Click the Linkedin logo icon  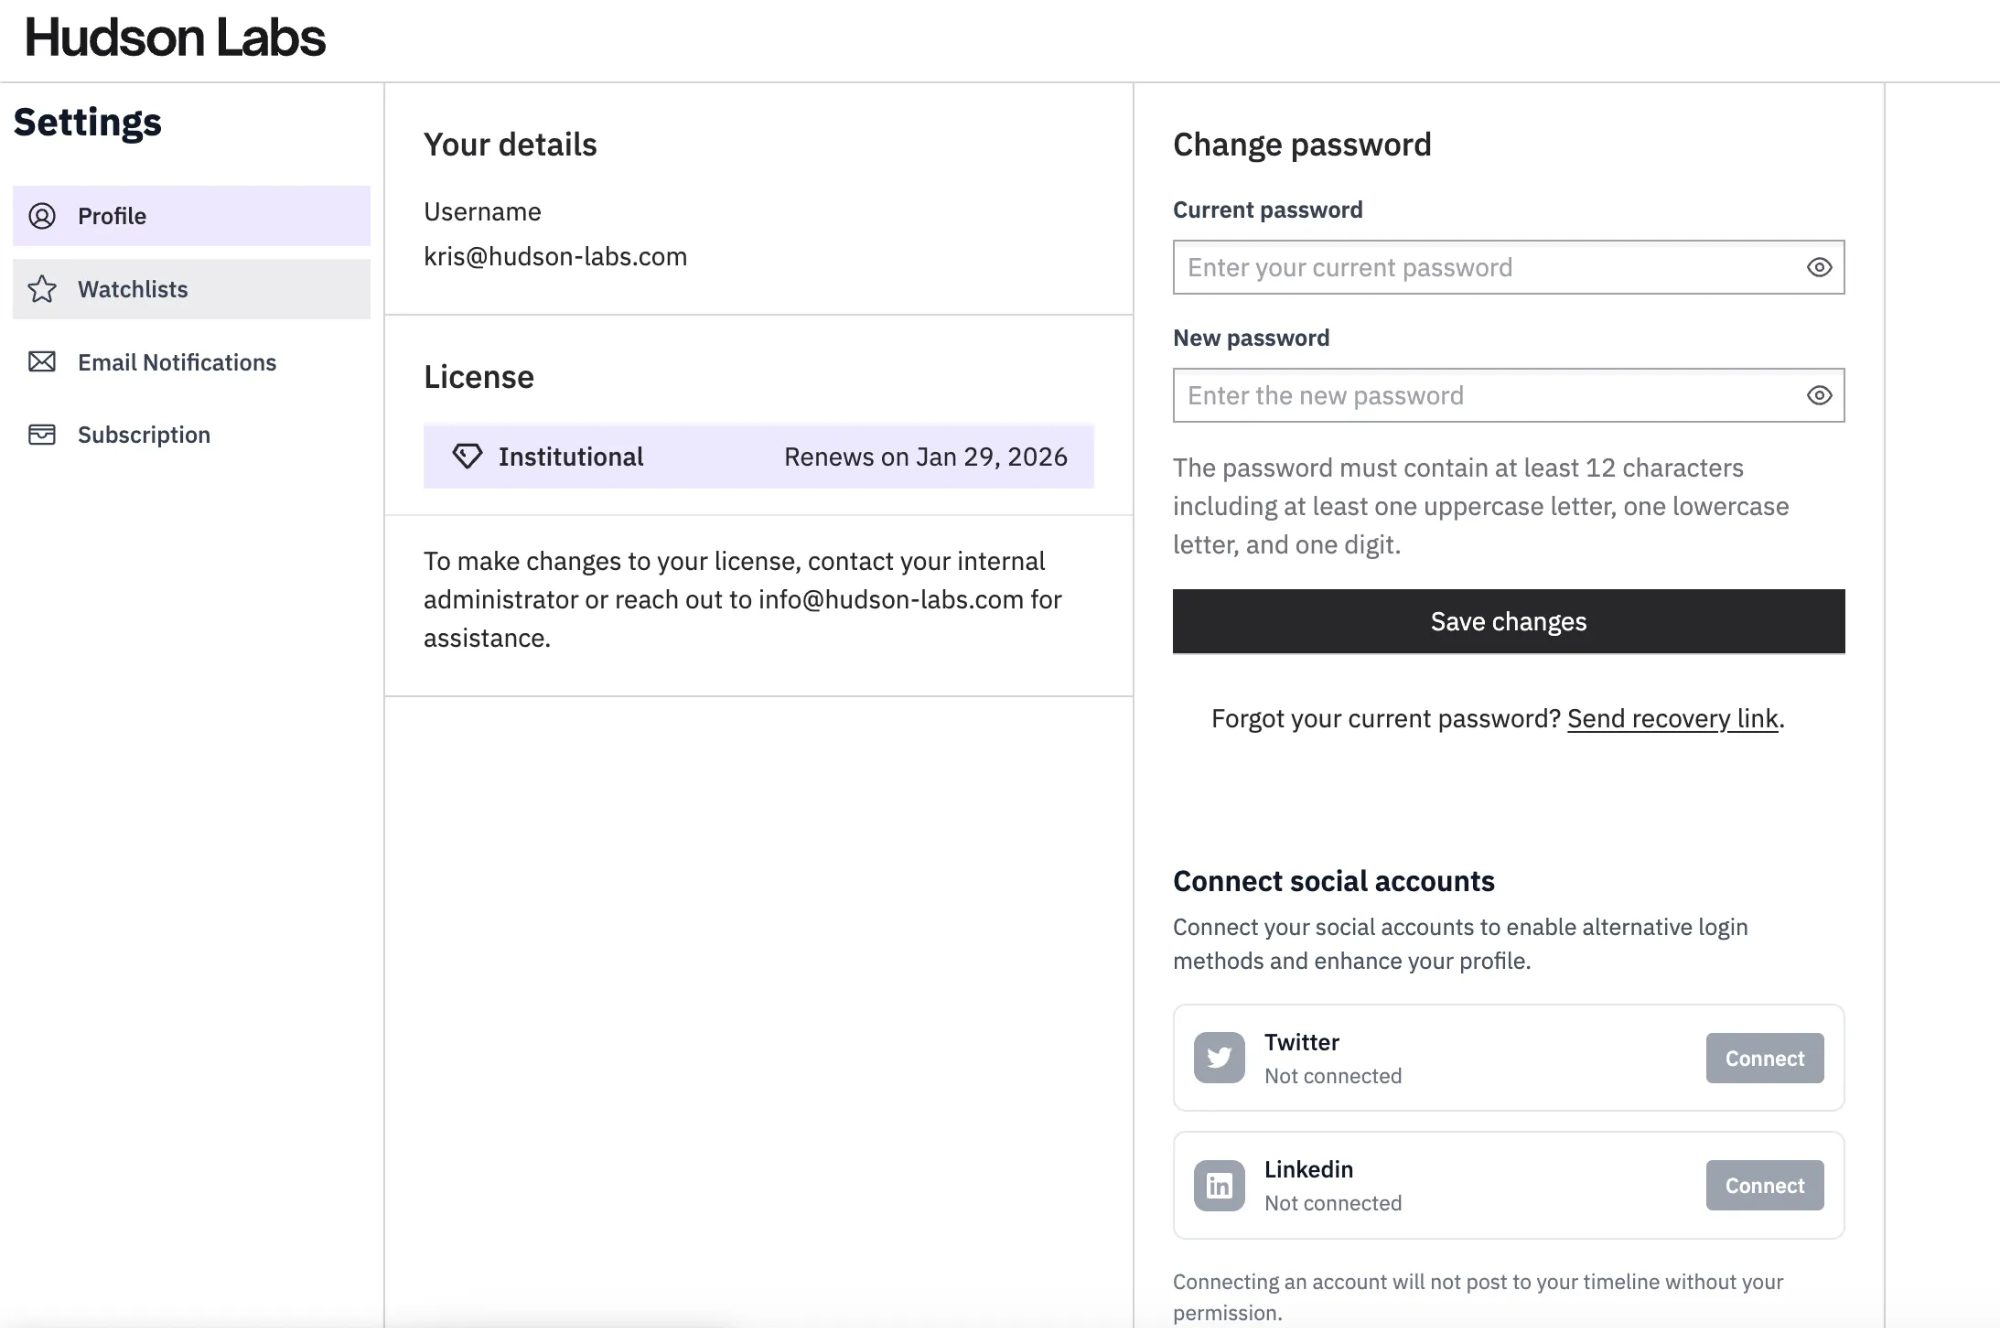point(1219,1185)
